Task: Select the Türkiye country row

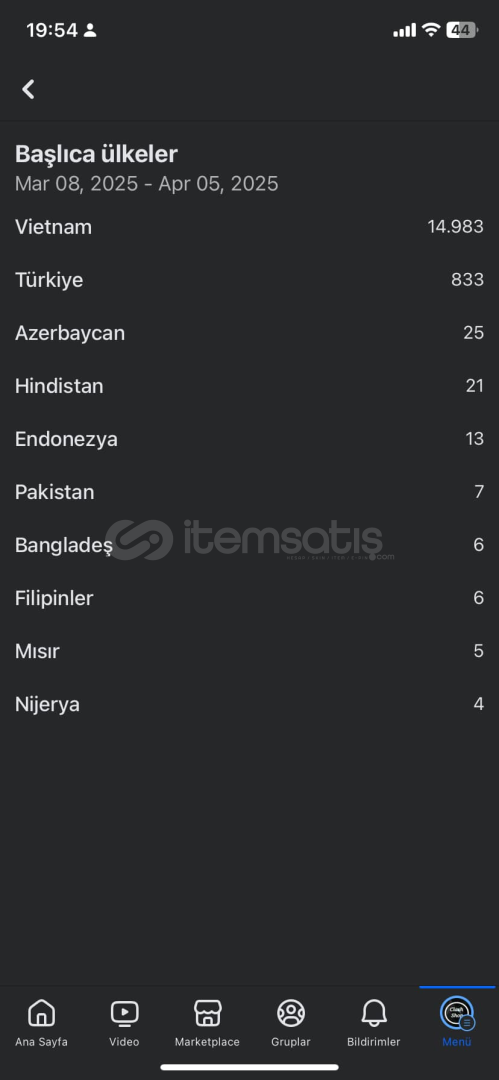Action: 250,280
